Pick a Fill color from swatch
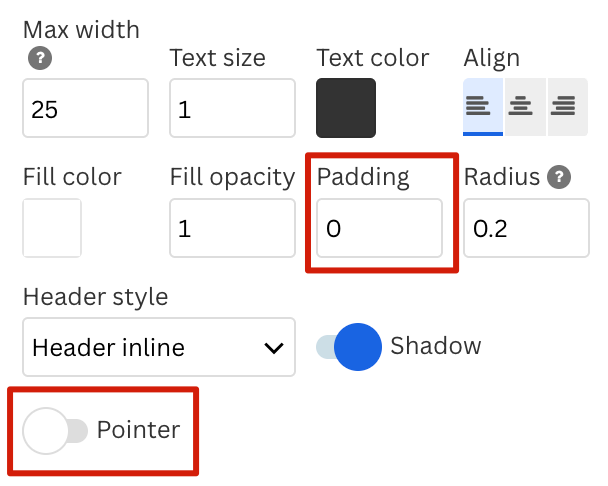Viewport: 608px width, 486px height. (52, 229)
